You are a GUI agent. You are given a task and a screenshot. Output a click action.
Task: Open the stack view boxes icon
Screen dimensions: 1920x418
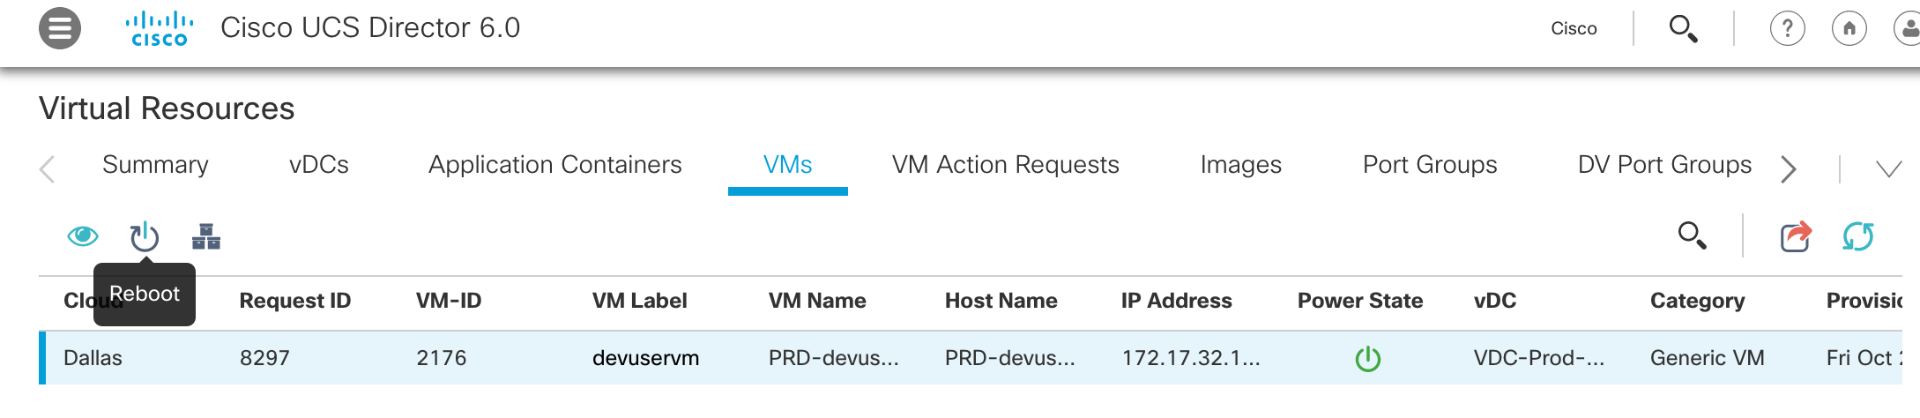click(206, 237)
